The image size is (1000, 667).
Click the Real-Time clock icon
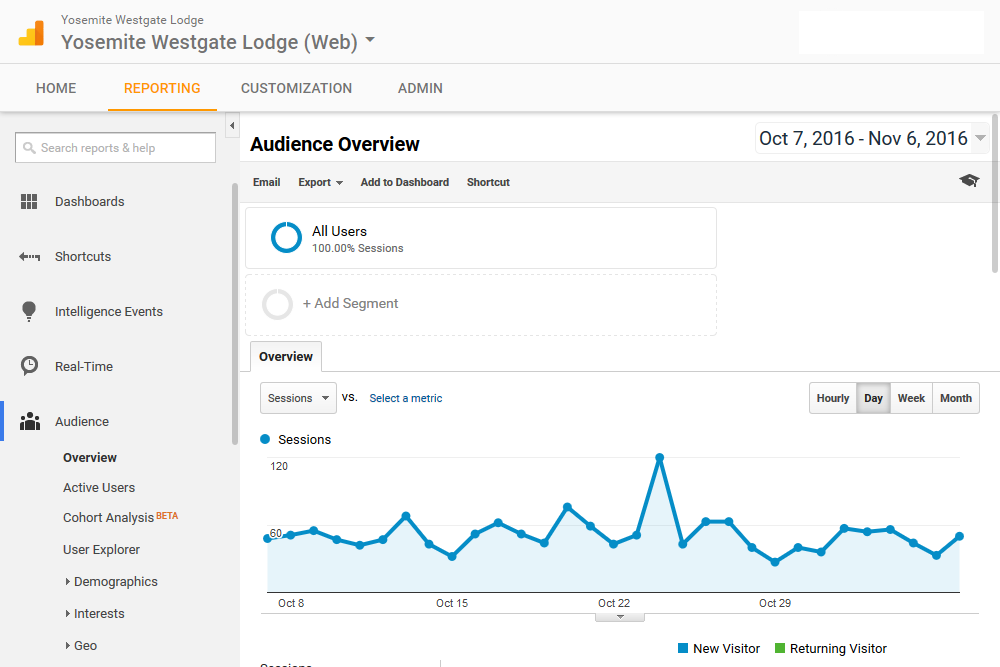(29, 366)
